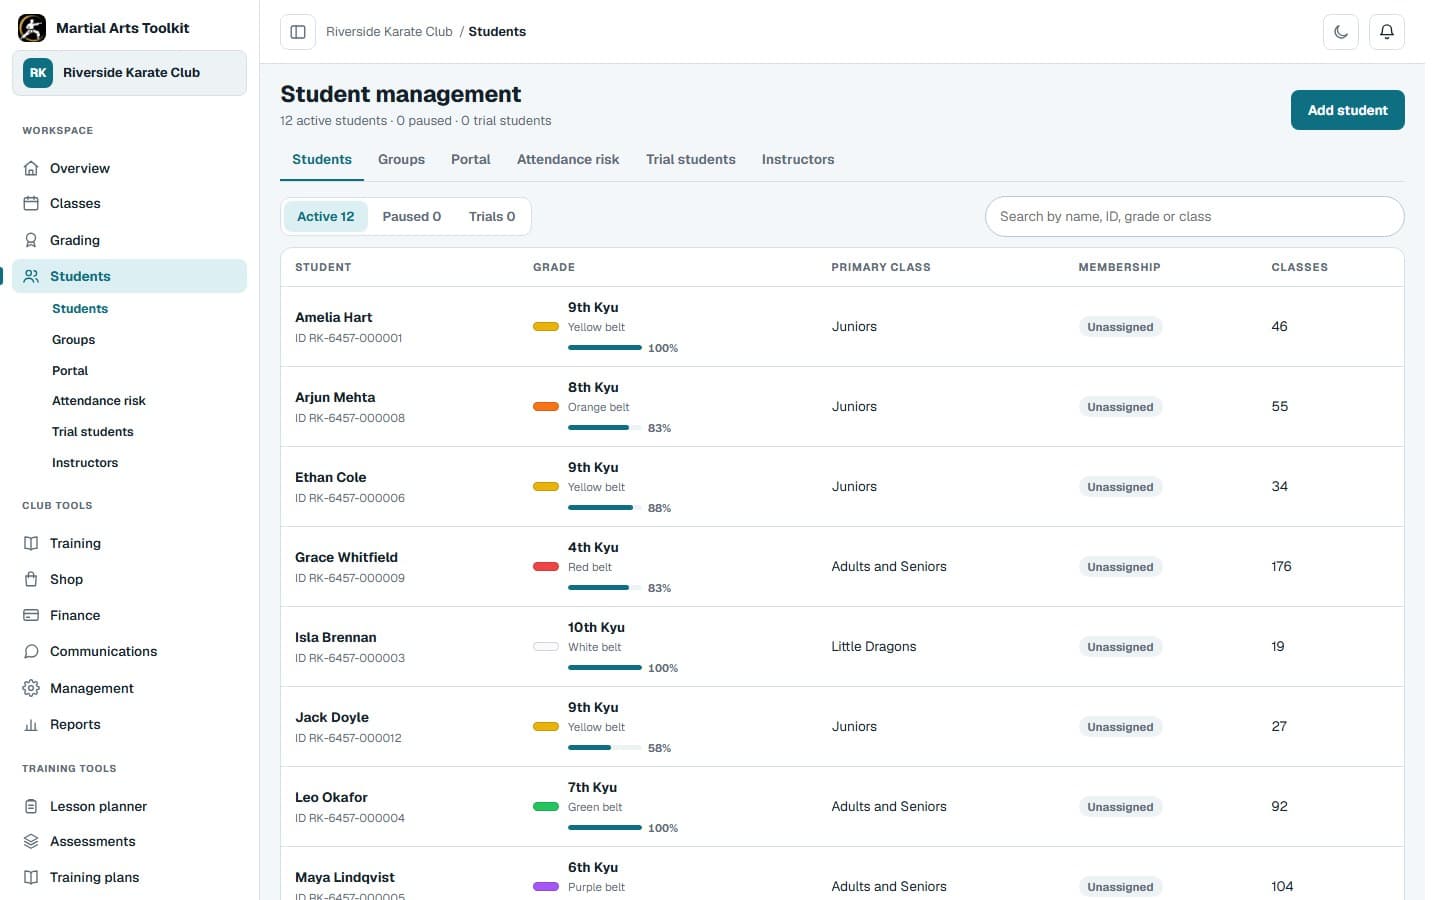The height and width of the screenshot is (900, 1440).
Task: Open Trial students in the sidebar submenu
Action: 93,432
